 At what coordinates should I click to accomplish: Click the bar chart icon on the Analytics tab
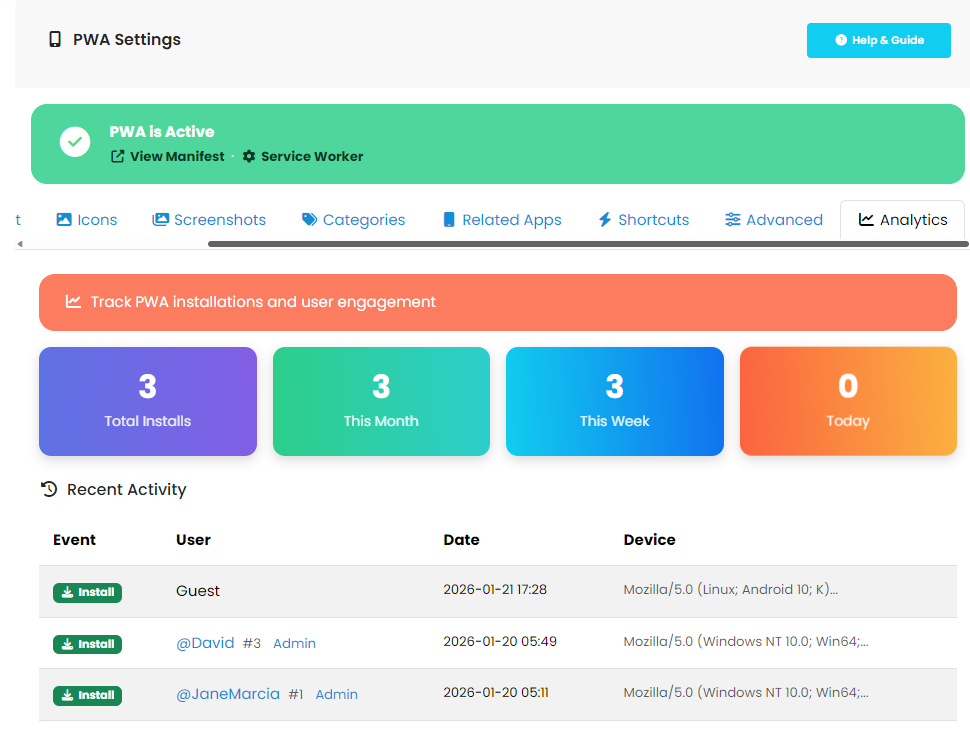(x=866, y=219)
